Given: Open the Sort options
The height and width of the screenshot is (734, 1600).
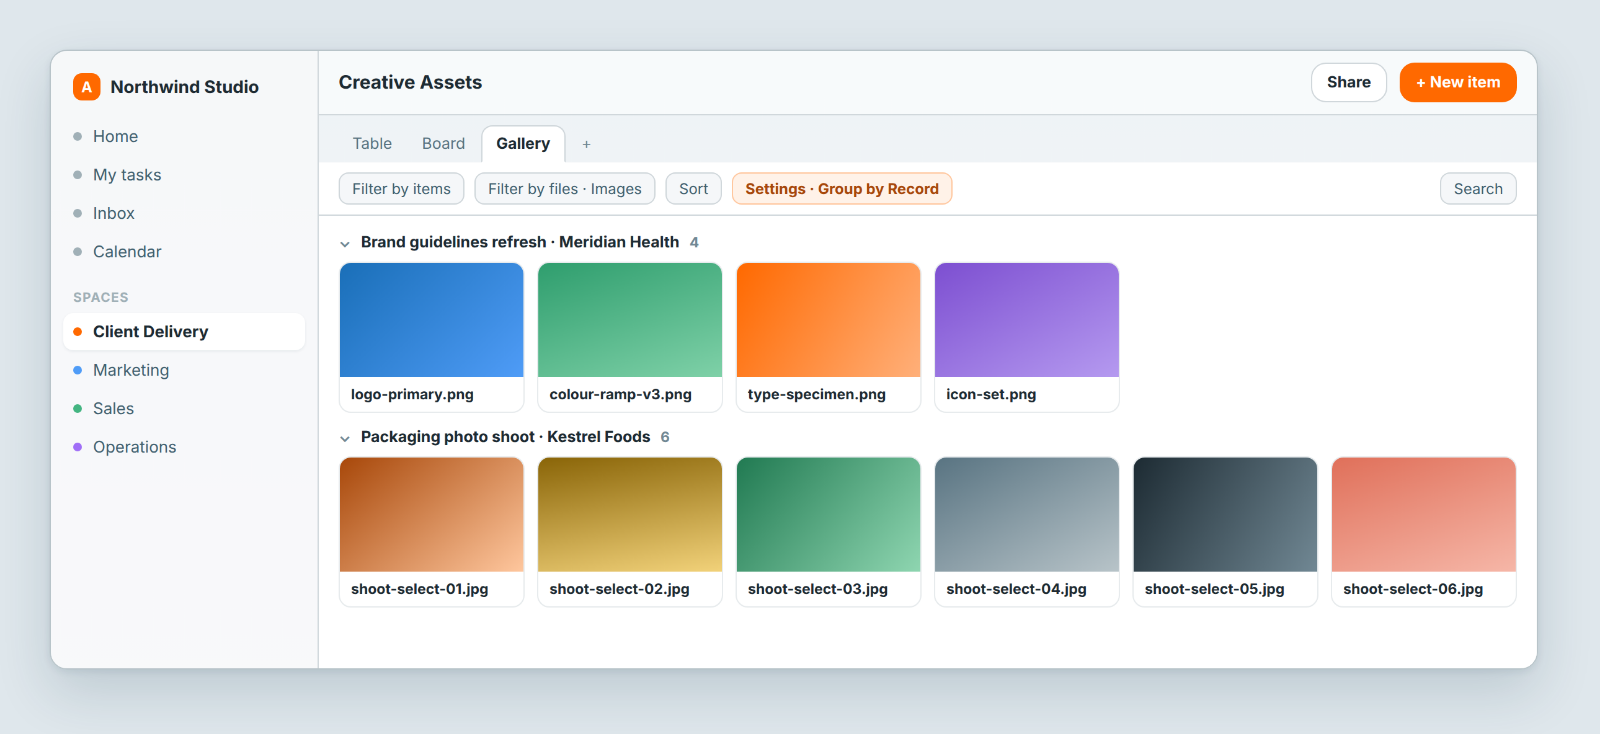Looking at the screenshot, I should [693, 189].
